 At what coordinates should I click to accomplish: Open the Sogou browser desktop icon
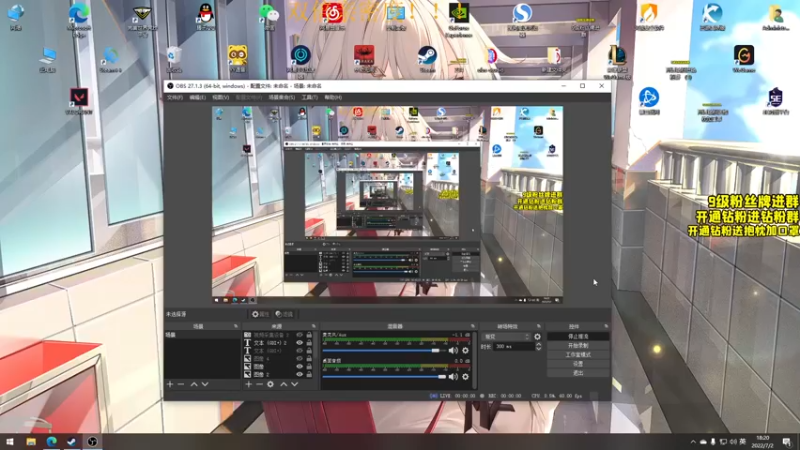522,19
